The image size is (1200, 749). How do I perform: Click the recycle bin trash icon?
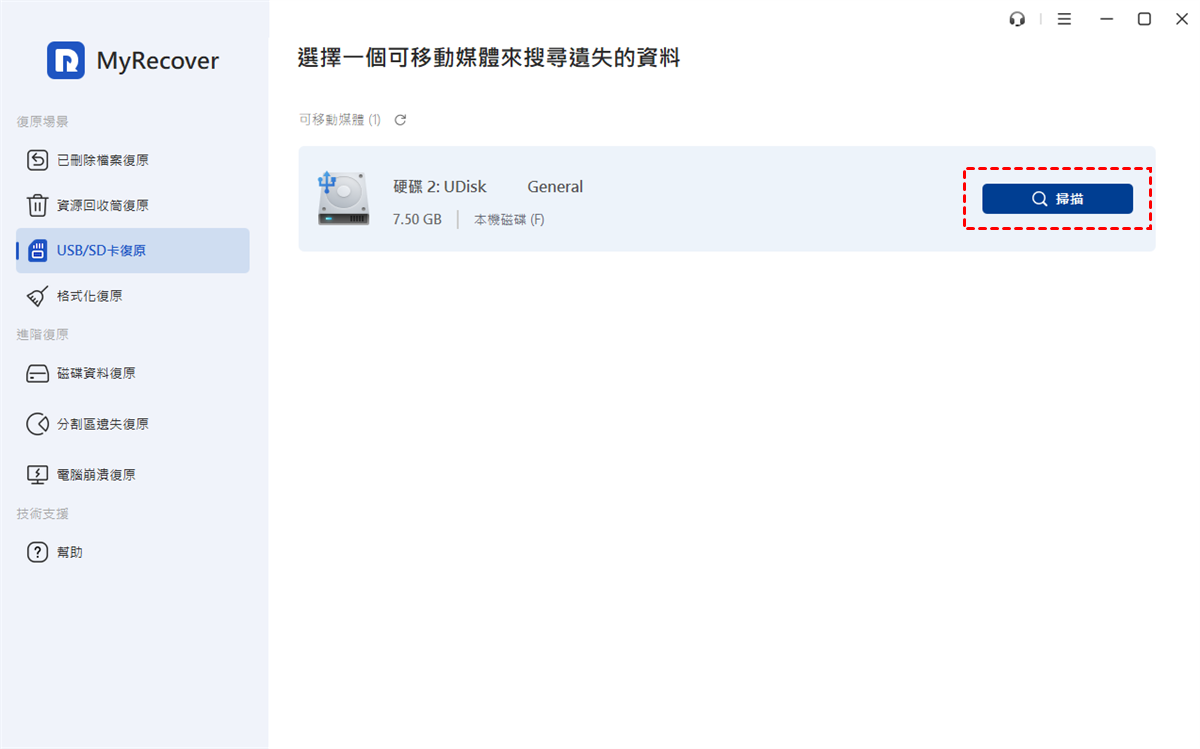37,206
